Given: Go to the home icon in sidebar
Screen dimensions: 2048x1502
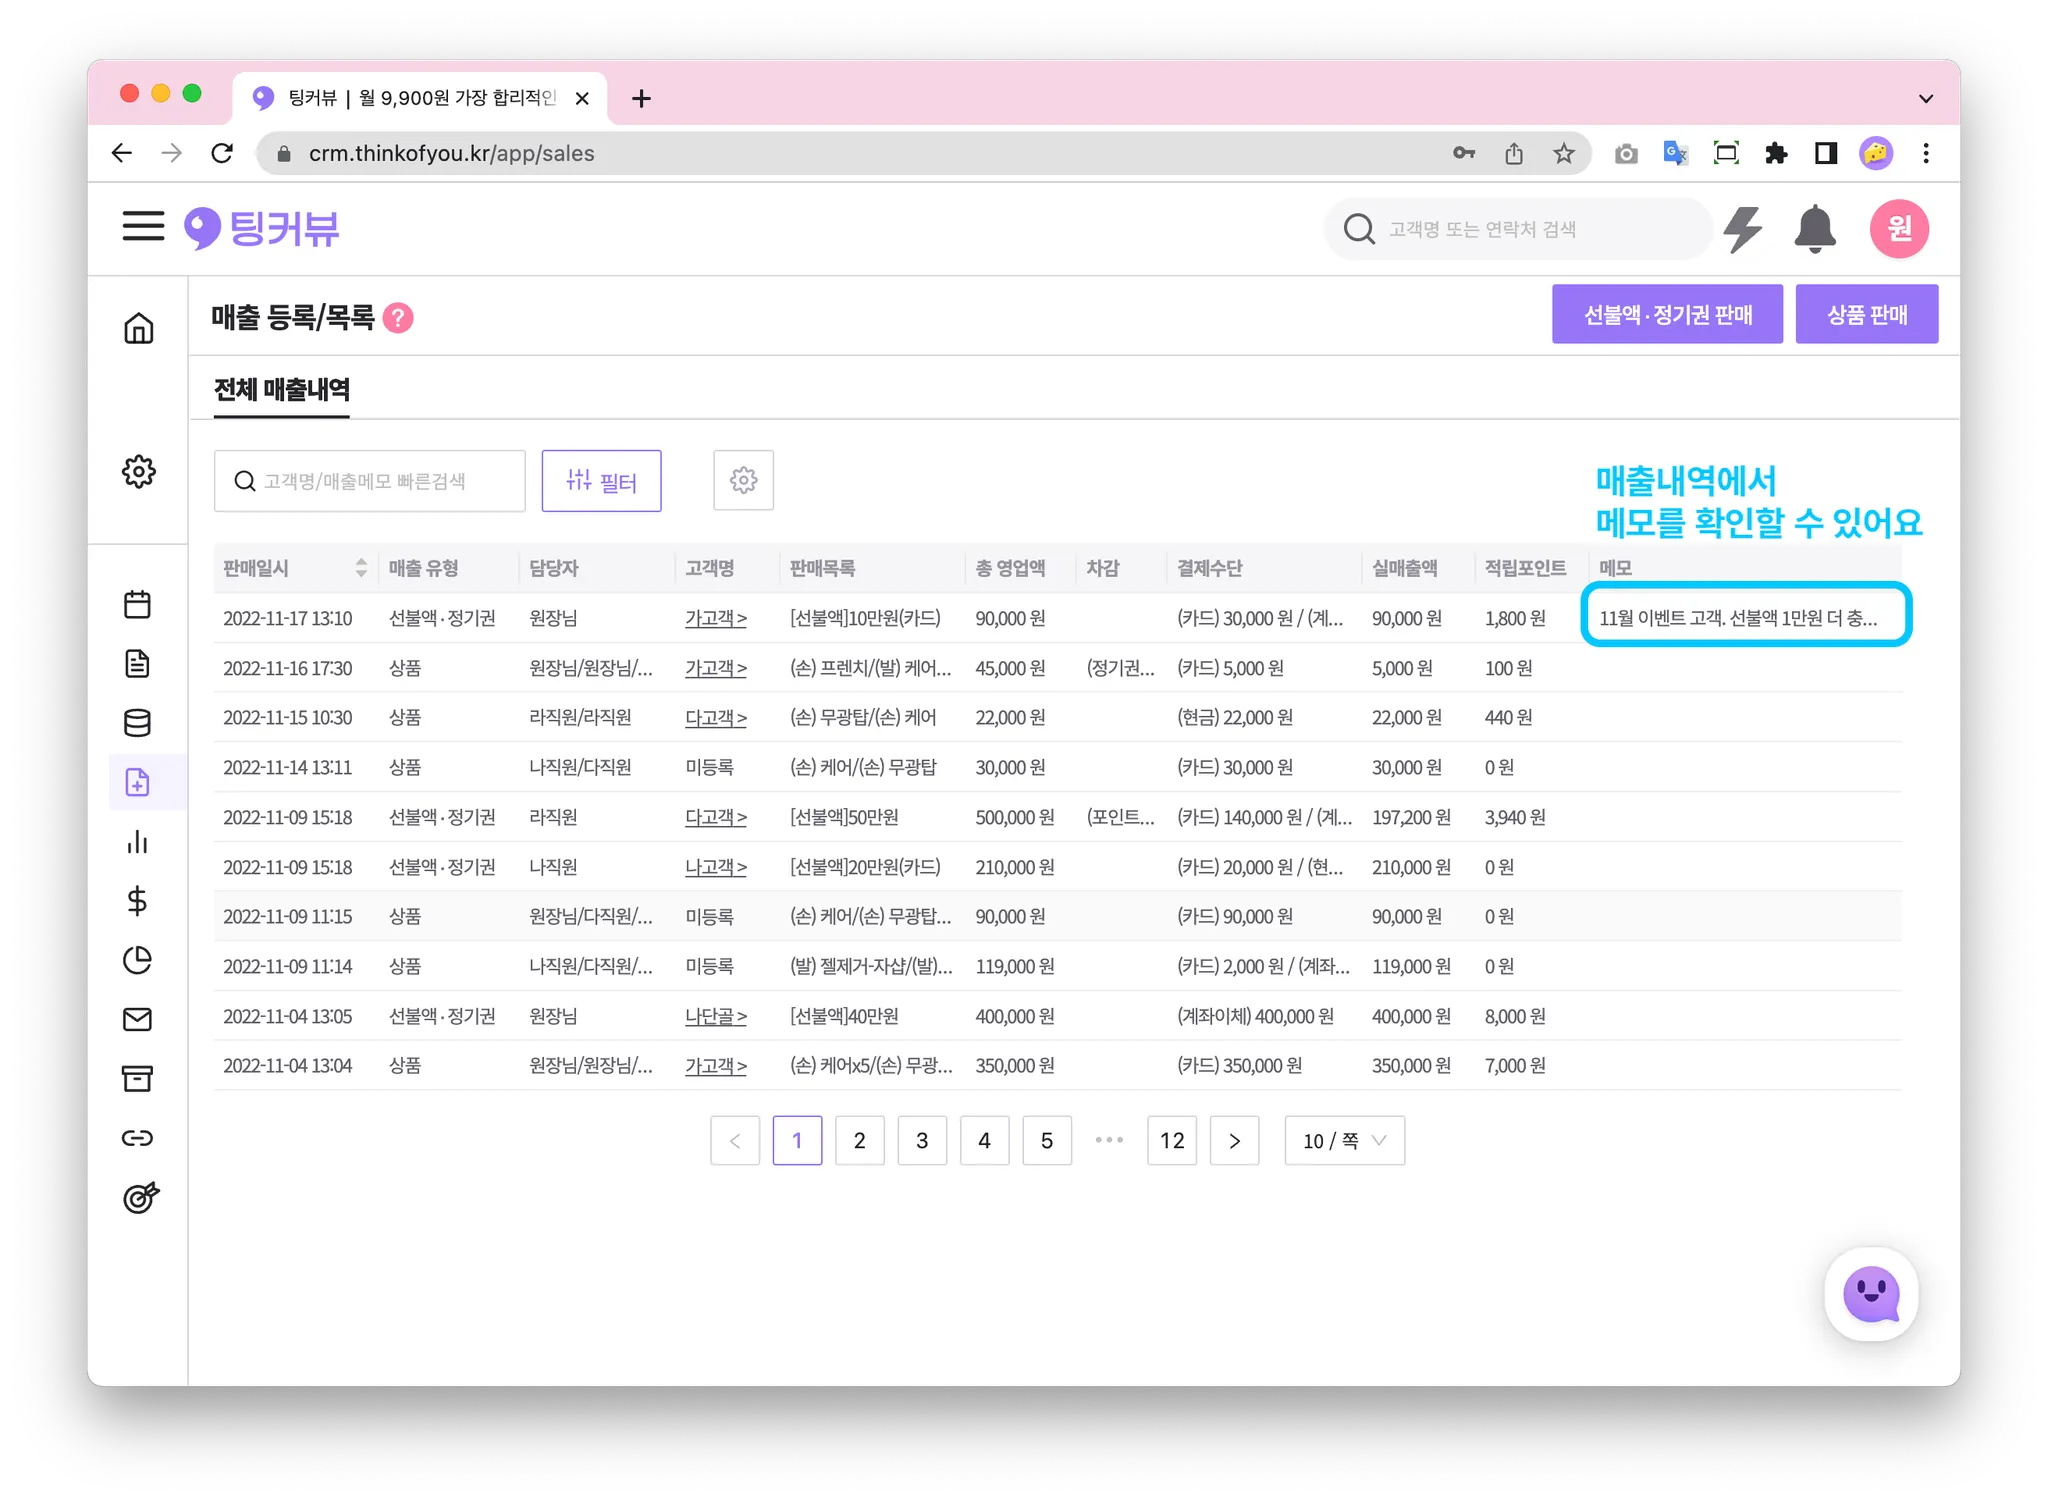Looking at the screenshot, I should [x=138, y=328].
